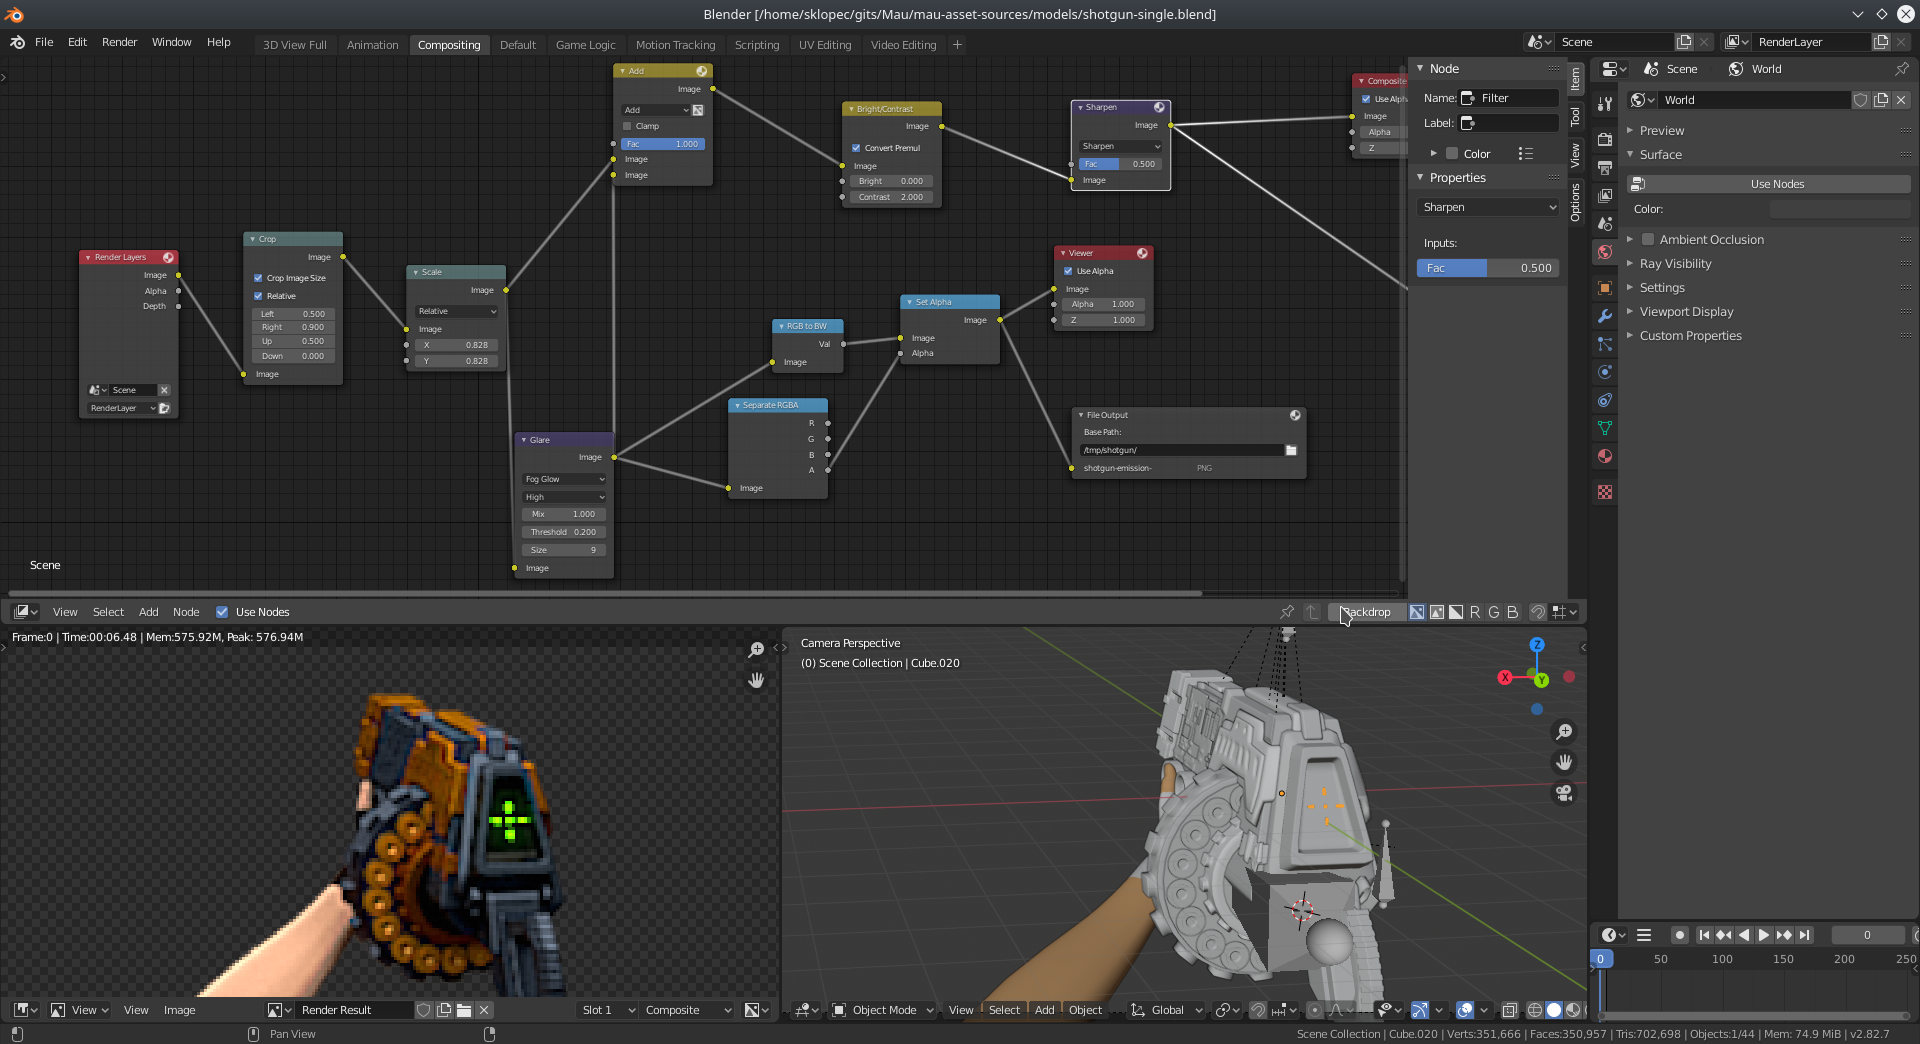Click the node Name field containing Filter

pos(1510,98)
